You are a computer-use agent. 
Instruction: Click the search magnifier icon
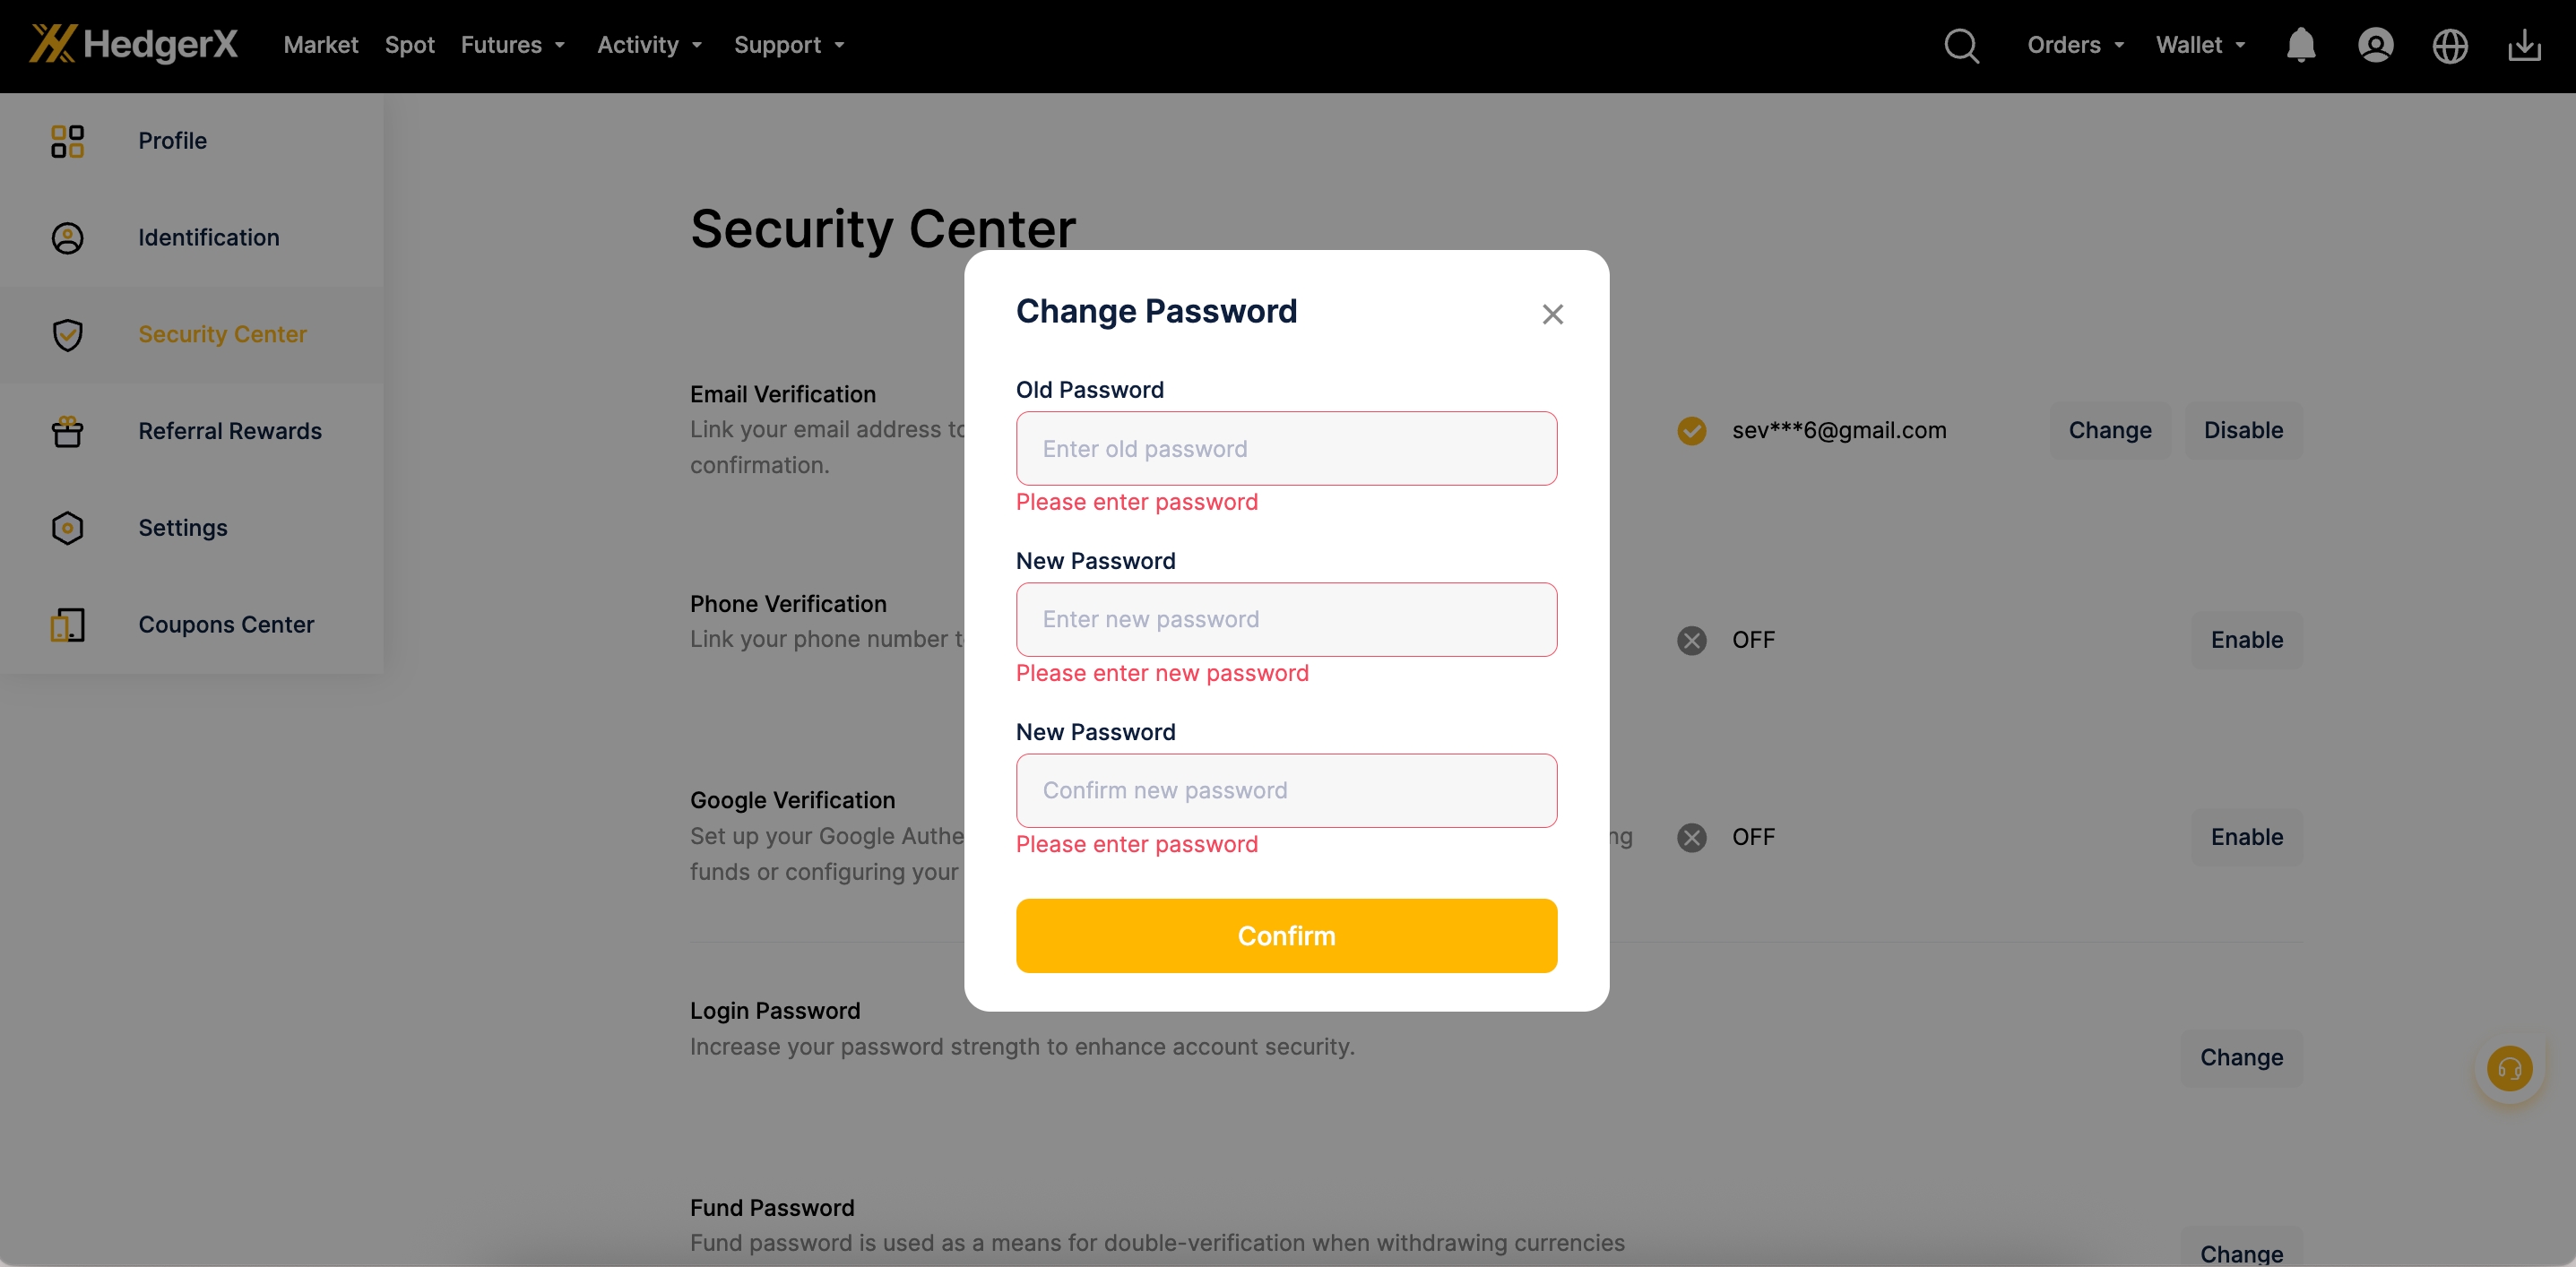[1961, 46]
